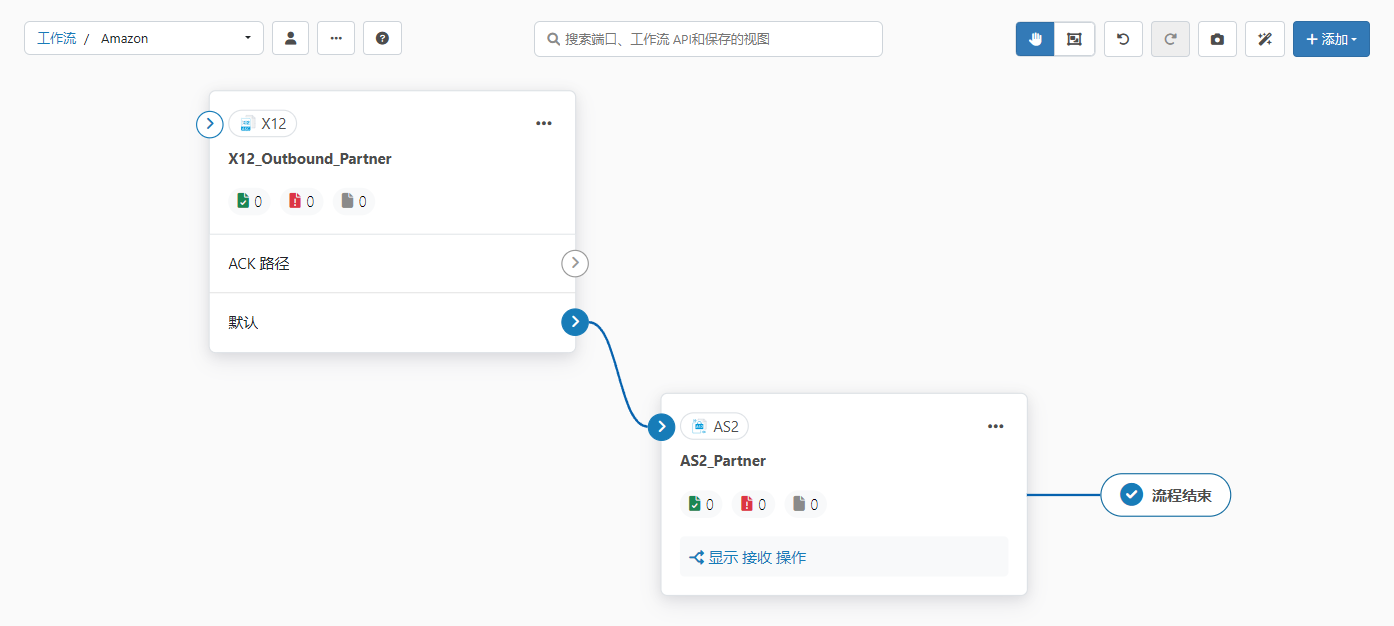This screenshot has width=1394, height=626.
Task: Click the undo arrow icon
Action: click(1123, 39)
